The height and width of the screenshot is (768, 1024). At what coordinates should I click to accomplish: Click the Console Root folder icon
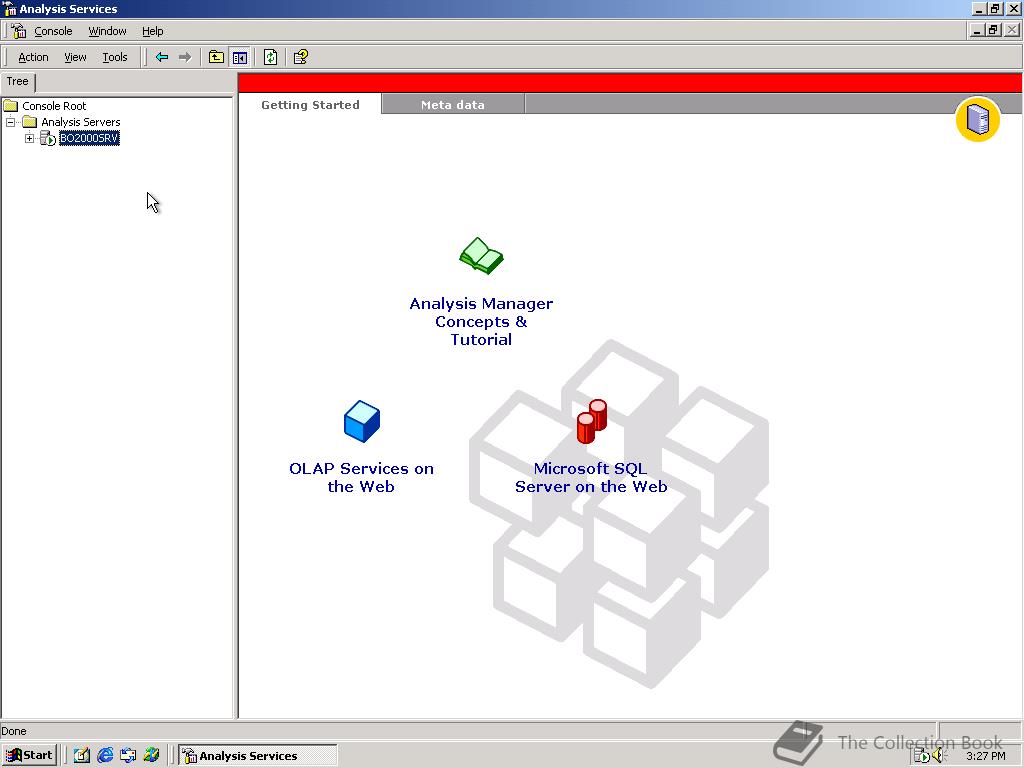(10, 106)
